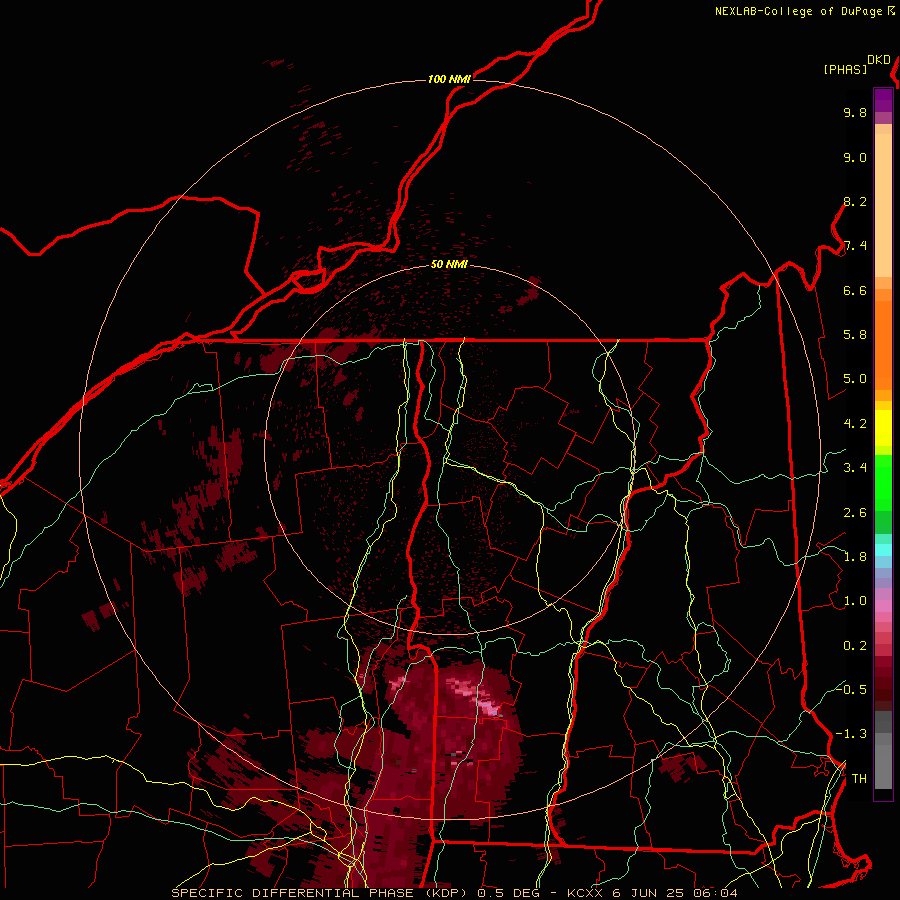The height and width of the screenshot is (900, 900).
Task: Click the [PHAS] units label
Action: click(845, 69)
